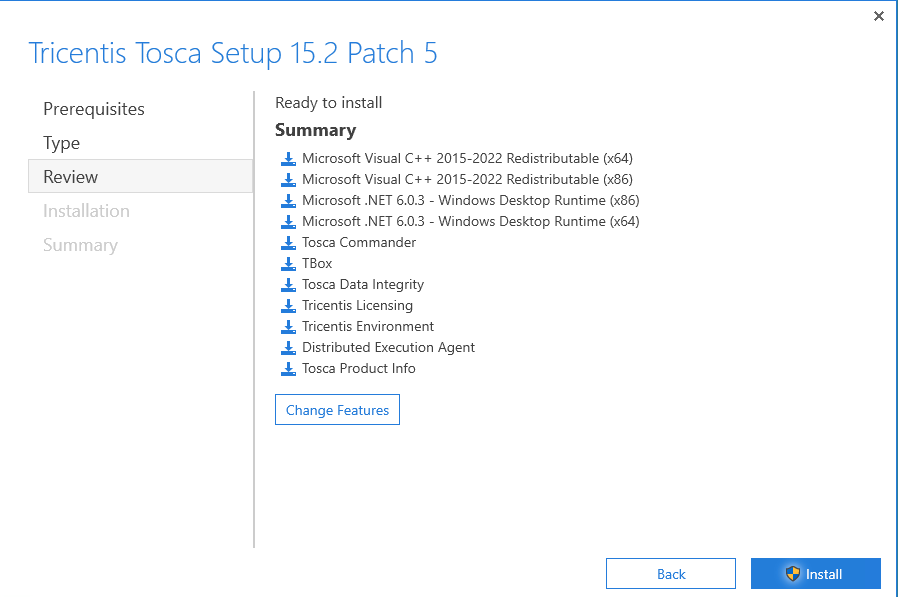898x597 pixels.
Task: Select the Review step in sidebar
Action: pos(71,177)
